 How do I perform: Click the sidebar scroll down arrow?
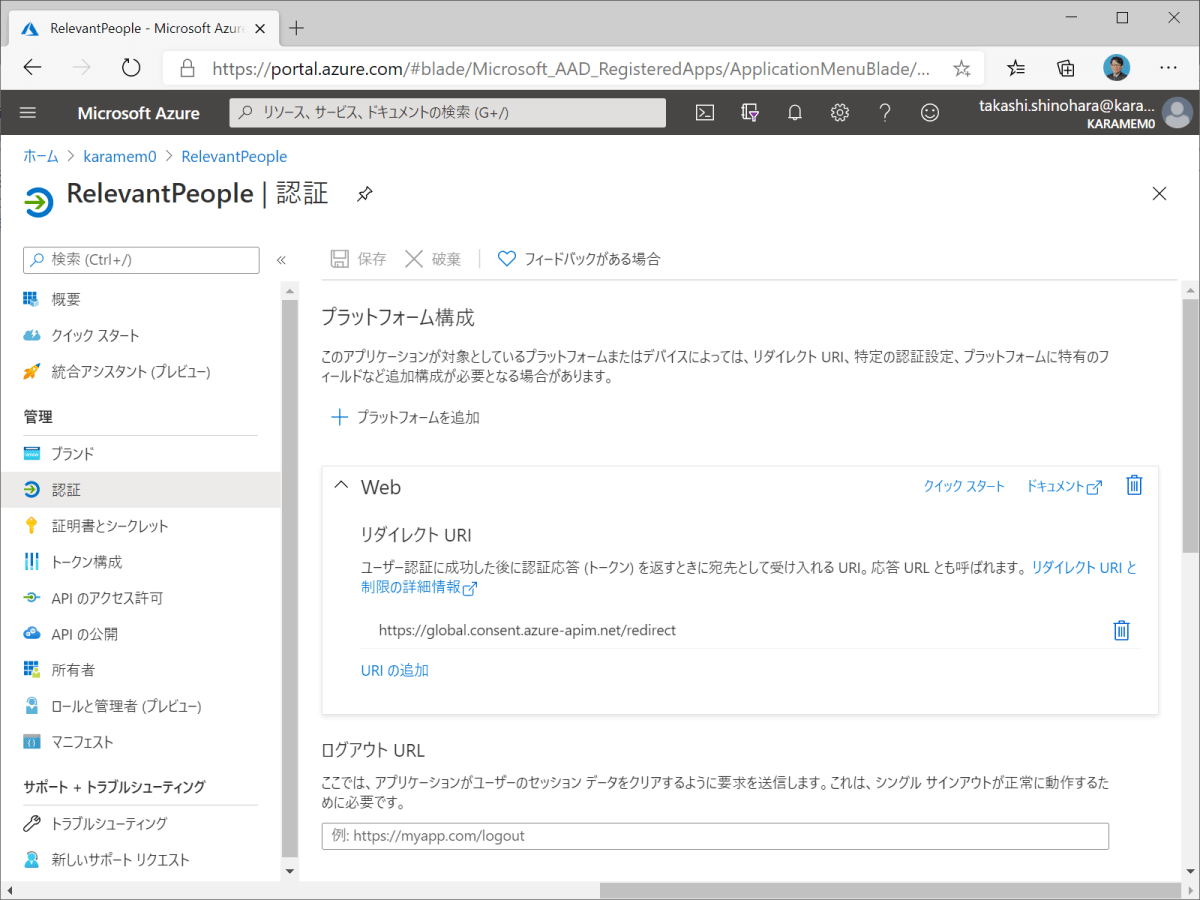point(290,870)
